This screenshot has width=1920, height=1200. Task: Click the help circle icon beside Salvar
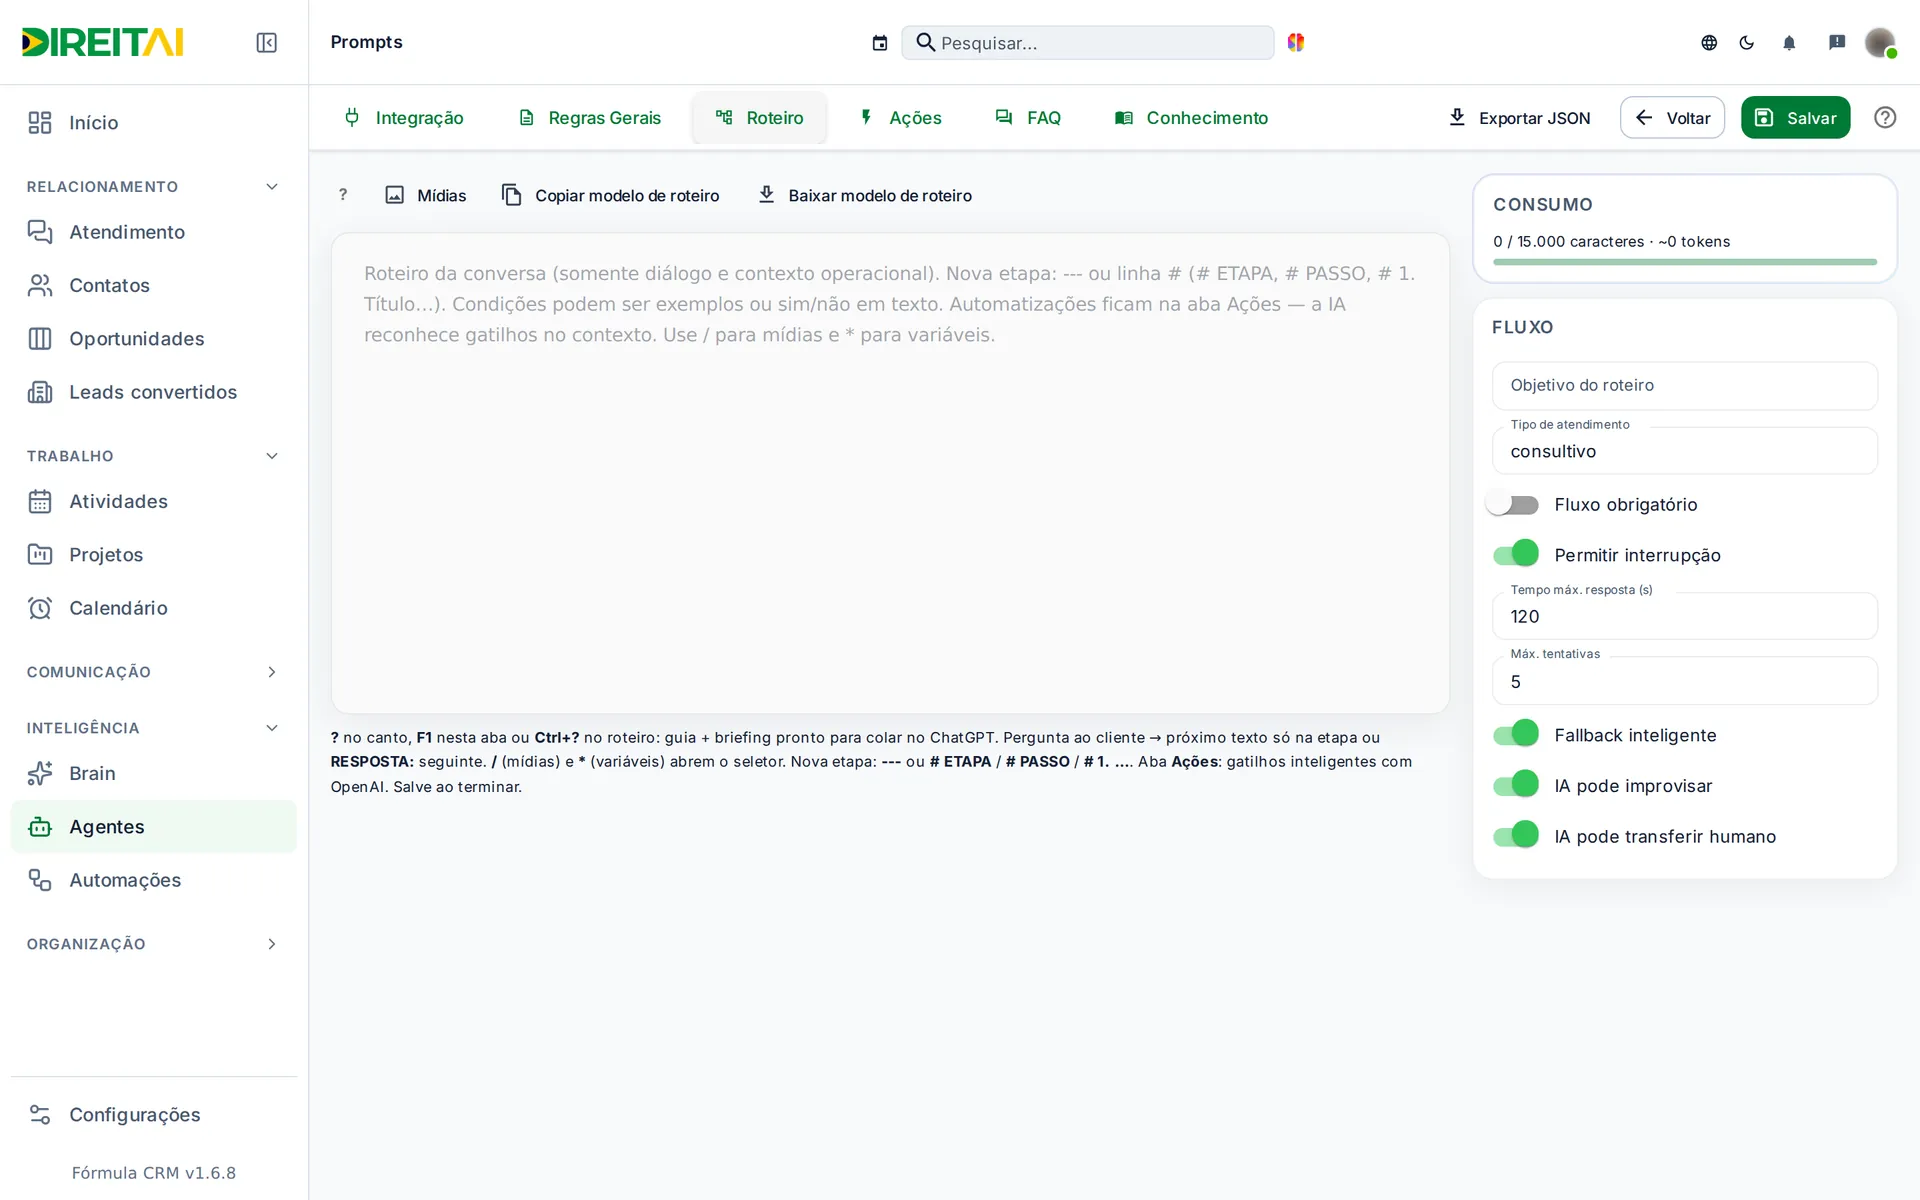(1885, 118)
